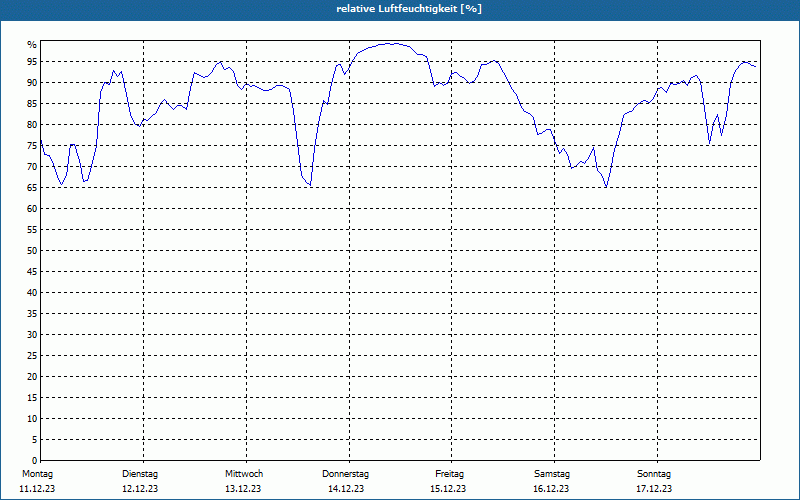Click the date '11.12.23'
This screenshot has width=800, height=500.
[x=37, y=489]
